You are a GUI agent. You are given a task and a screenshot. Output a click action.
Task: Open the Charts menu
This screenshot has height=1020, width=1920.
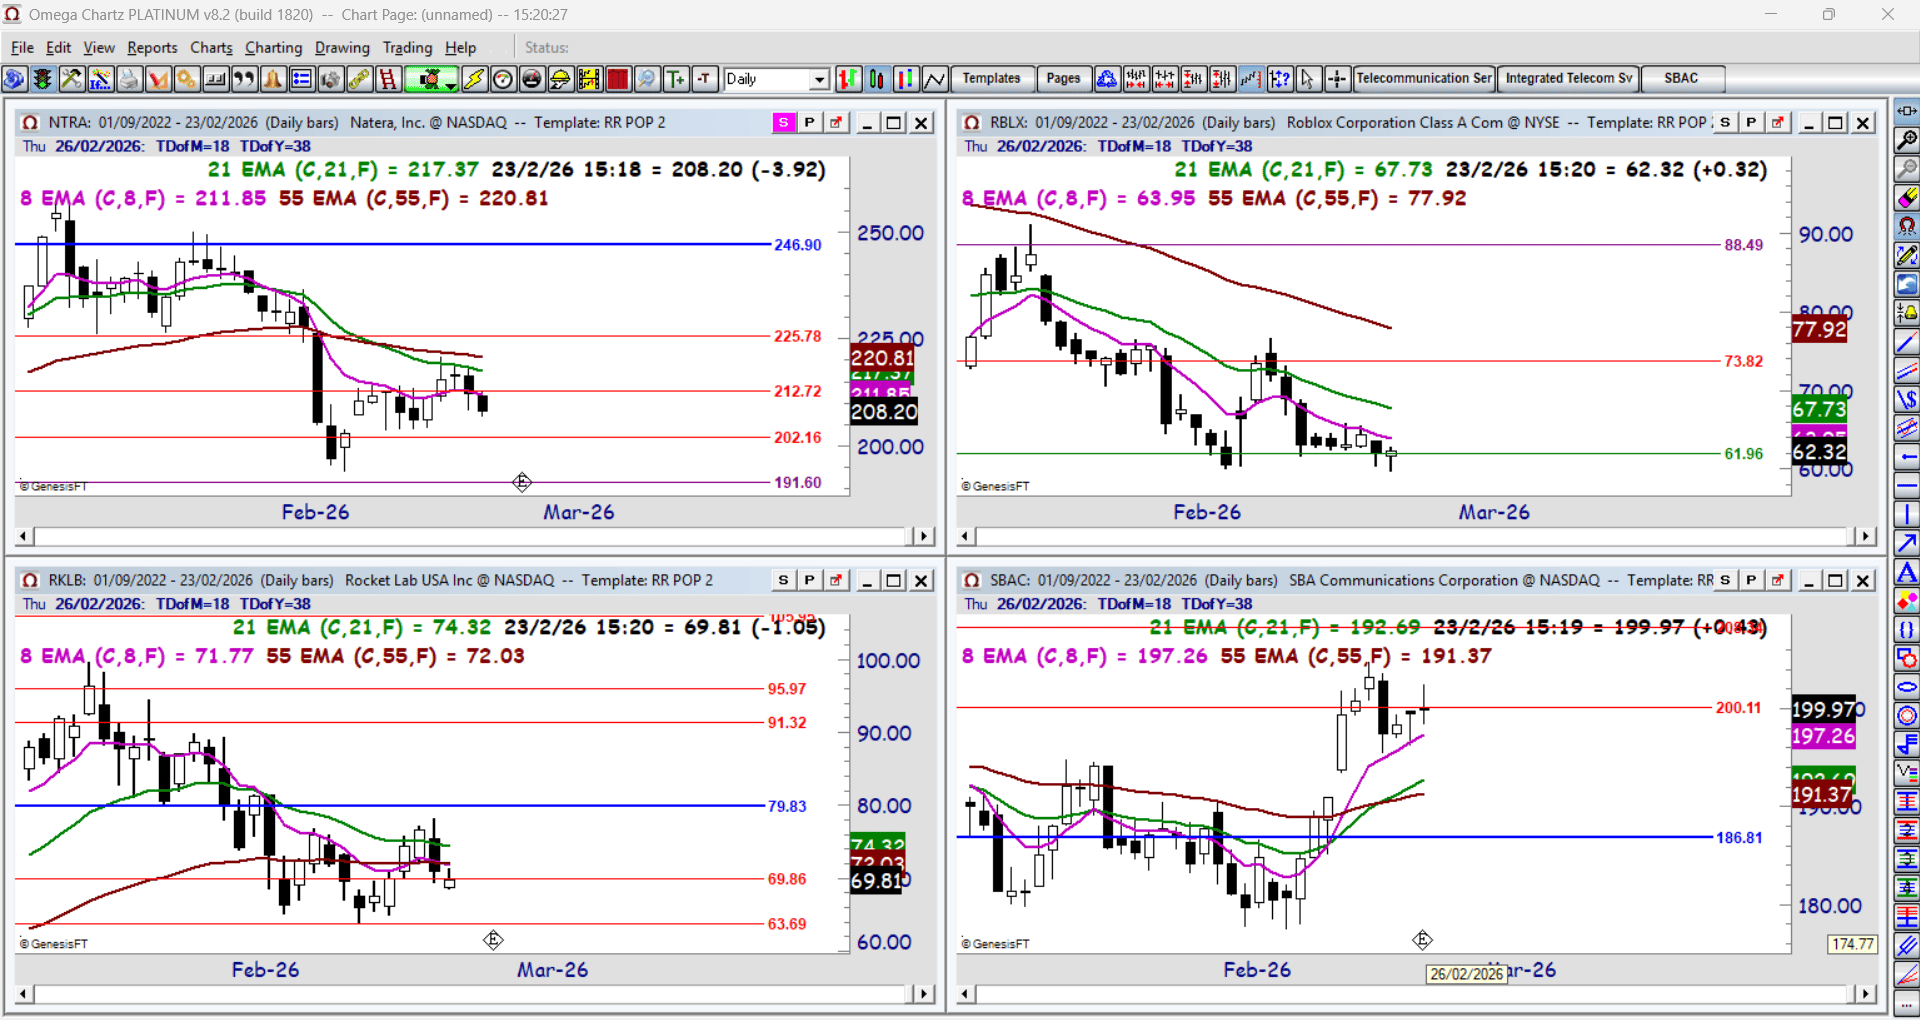[x=211, y=47]
